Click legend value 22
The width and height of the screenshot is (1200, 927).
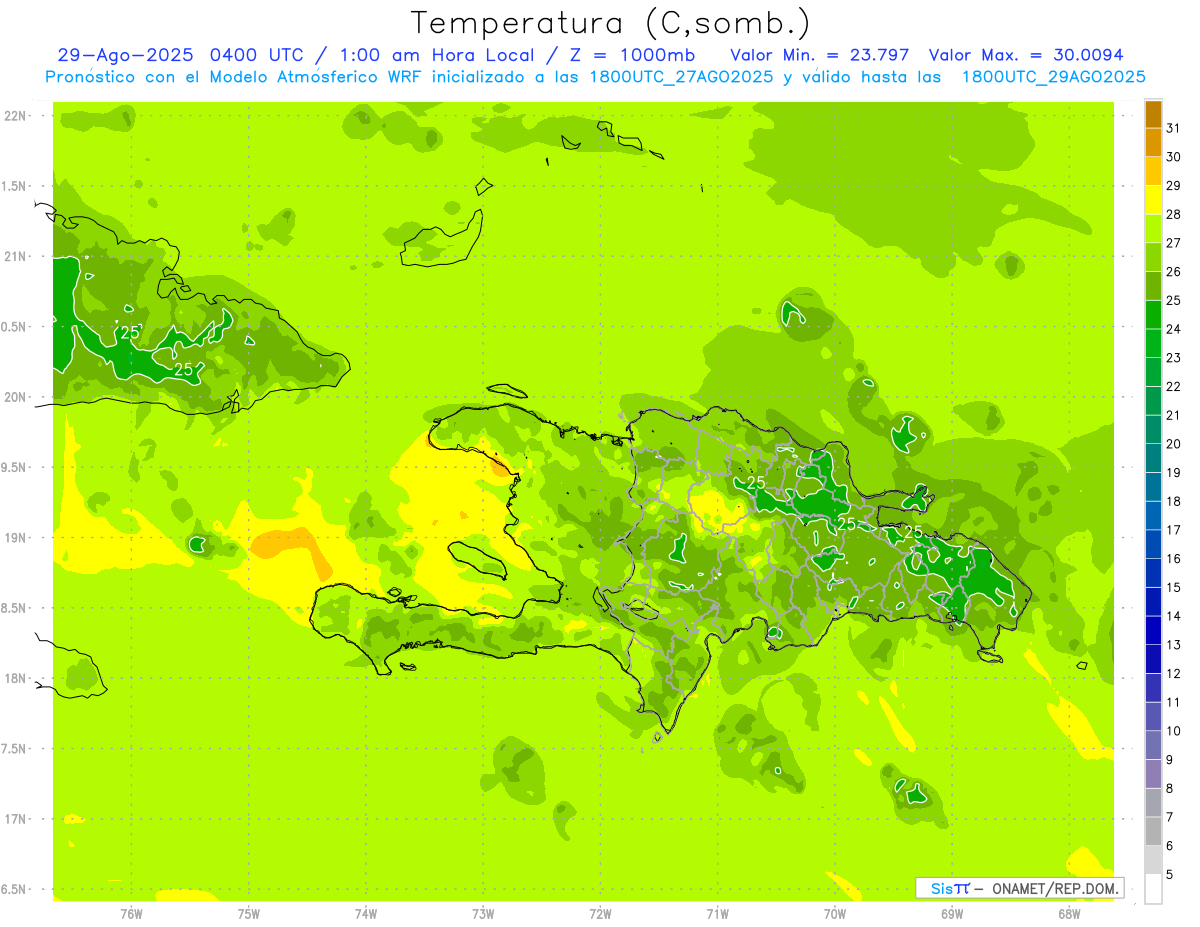point(1174,387)
